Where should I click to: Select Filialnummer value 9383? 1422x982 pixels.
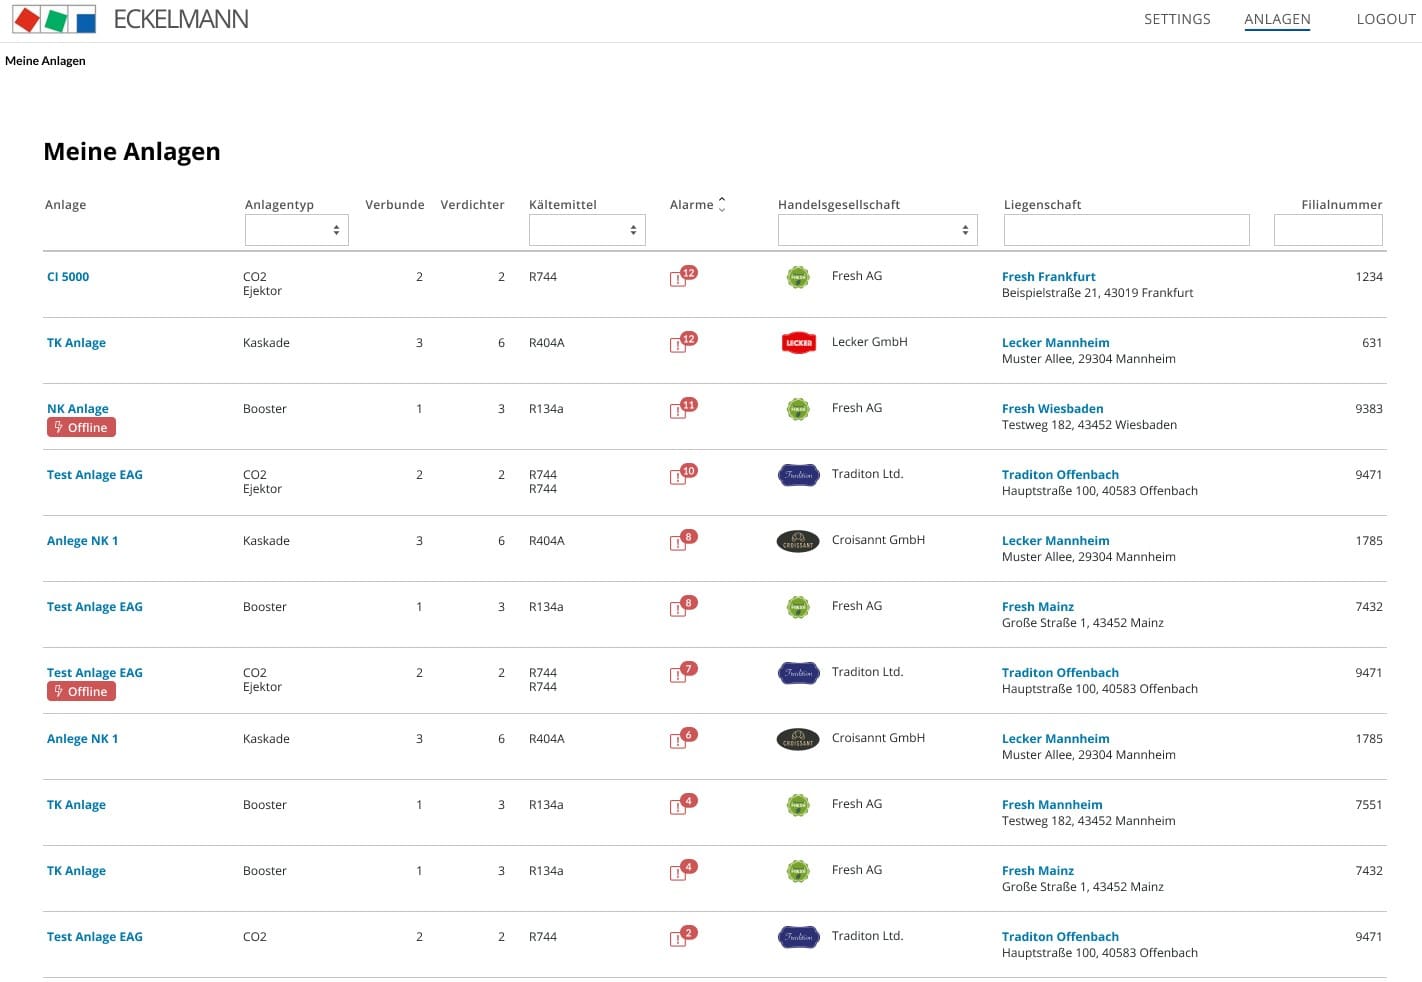(x=1369, y=409)
